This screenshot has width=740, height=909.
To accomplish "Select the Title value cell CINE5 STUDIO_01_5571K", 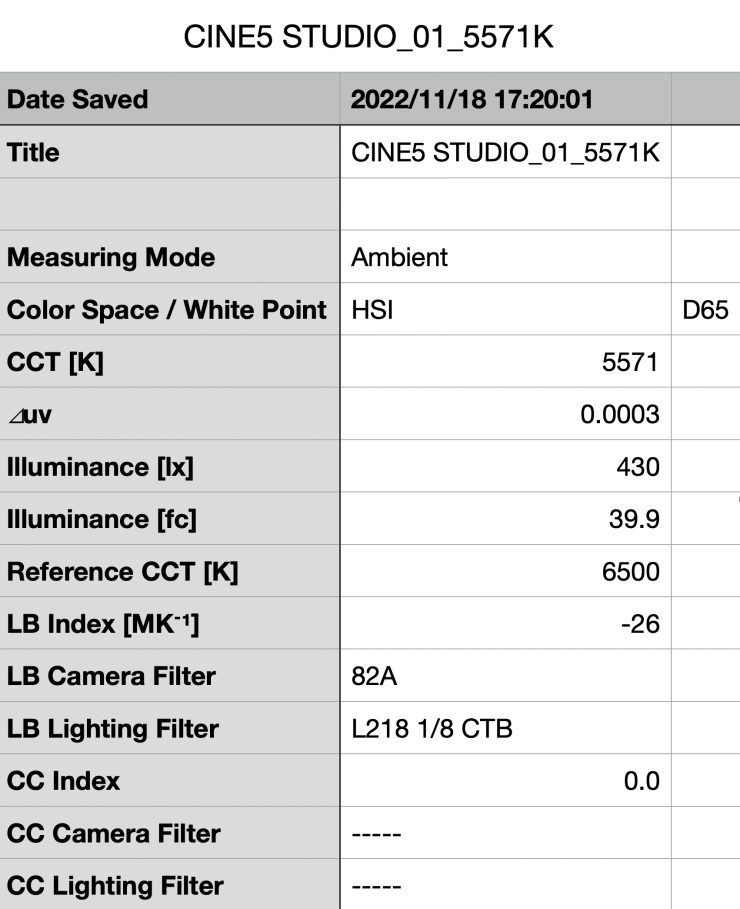I will pos(505,153).
